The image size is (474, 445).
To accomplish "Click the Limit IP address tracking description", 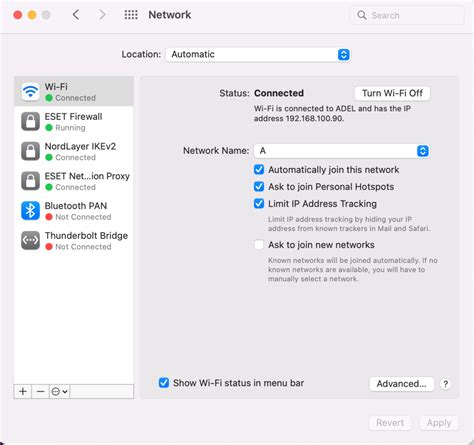I will pyautogui.click(x=349, y=224).
